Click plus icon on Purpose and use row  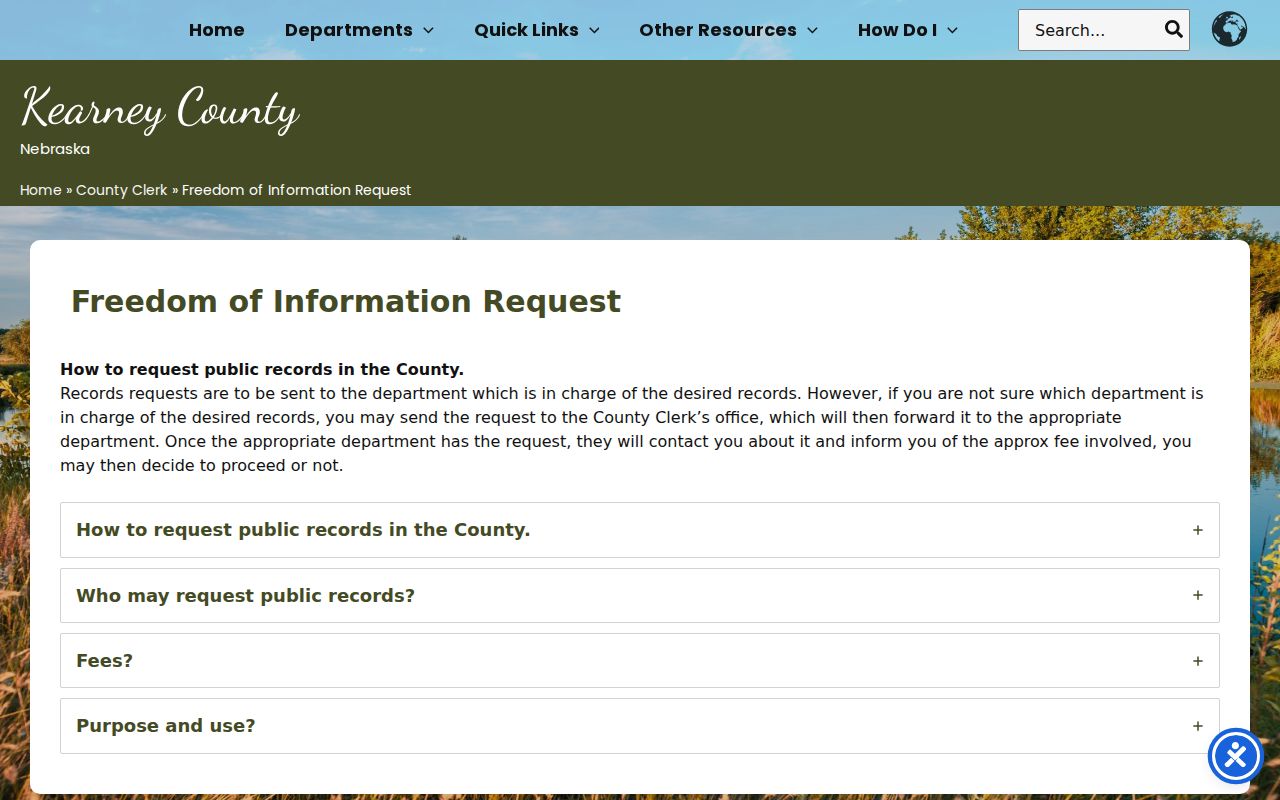coord(1197,726)
